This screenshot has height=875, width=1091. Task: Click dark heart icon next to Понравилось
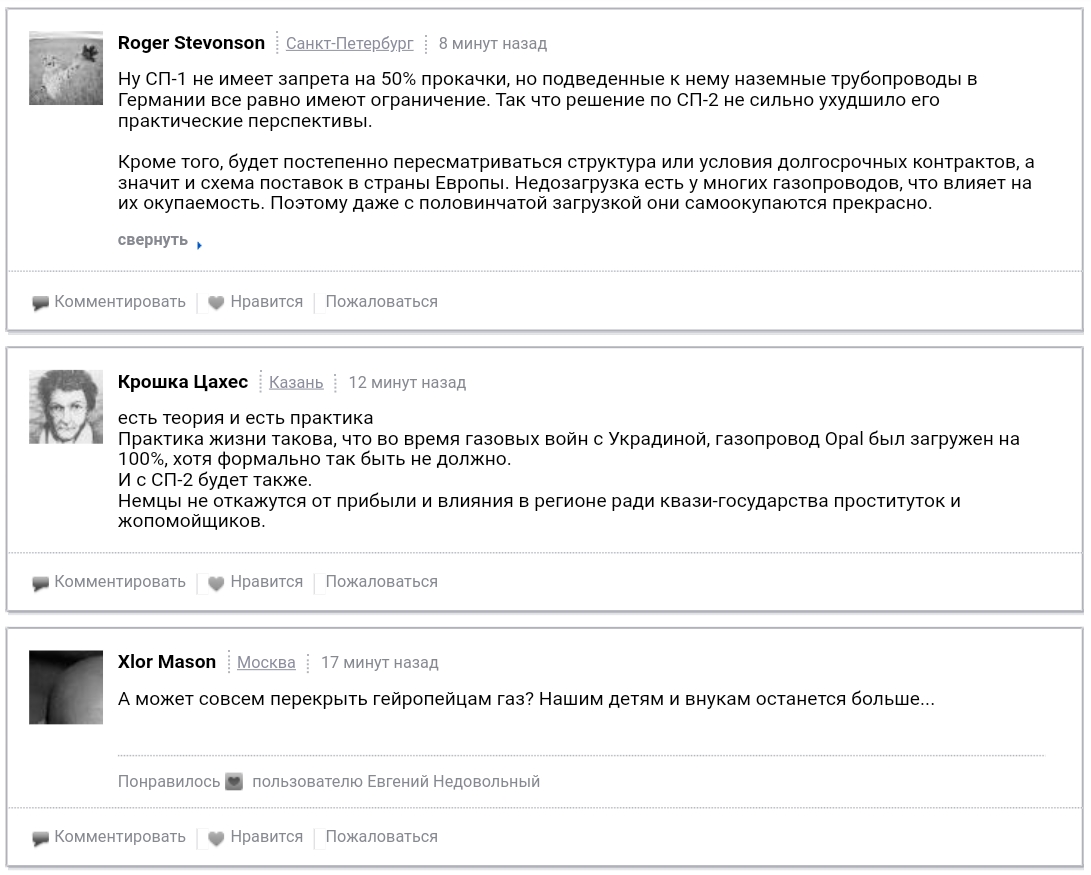tap(234, 782)
